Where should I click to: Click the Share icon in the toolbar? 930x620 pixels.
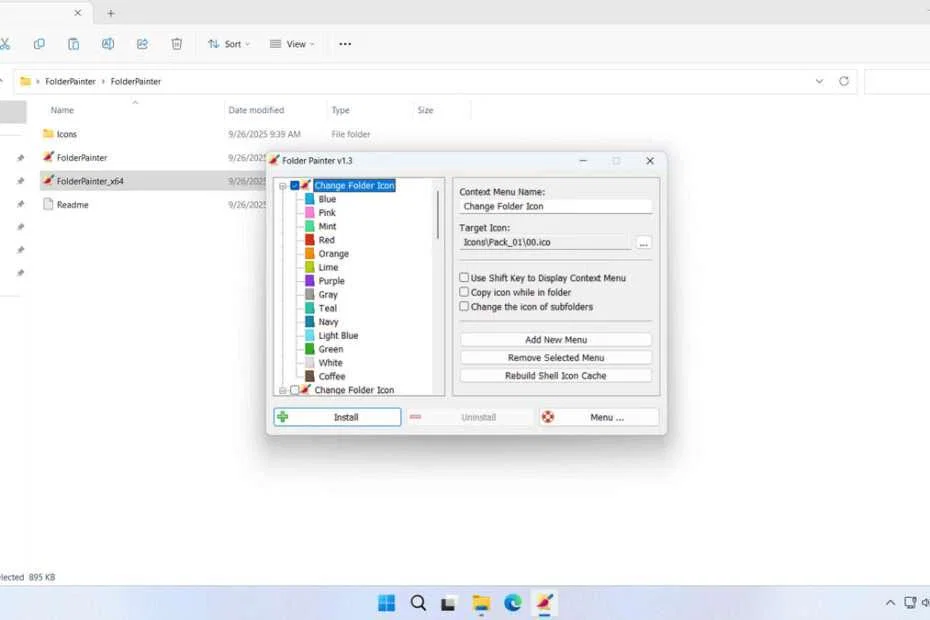coord(142,44)
